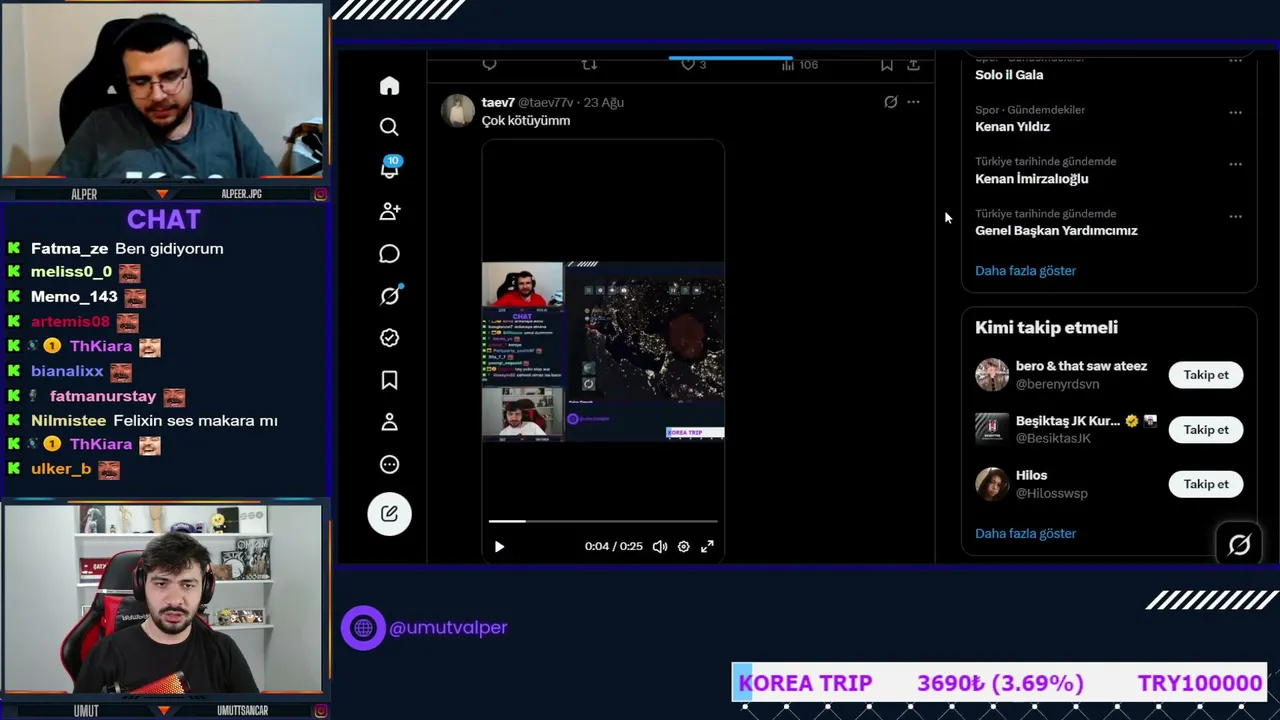Screen dimensions: 1280x720
Task: View analytics showing 106 views
Action: 799,64
